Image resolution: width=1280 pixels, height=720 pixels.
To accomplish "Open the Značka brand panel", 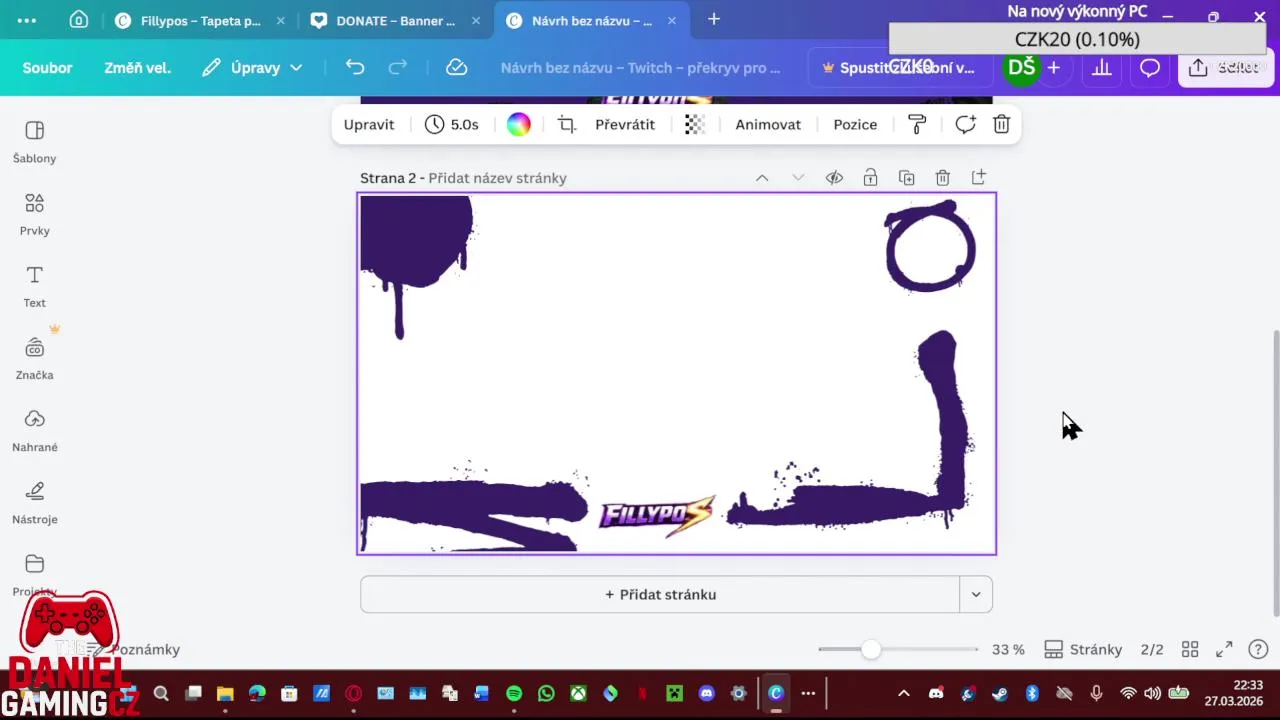I will click(34, 358).
